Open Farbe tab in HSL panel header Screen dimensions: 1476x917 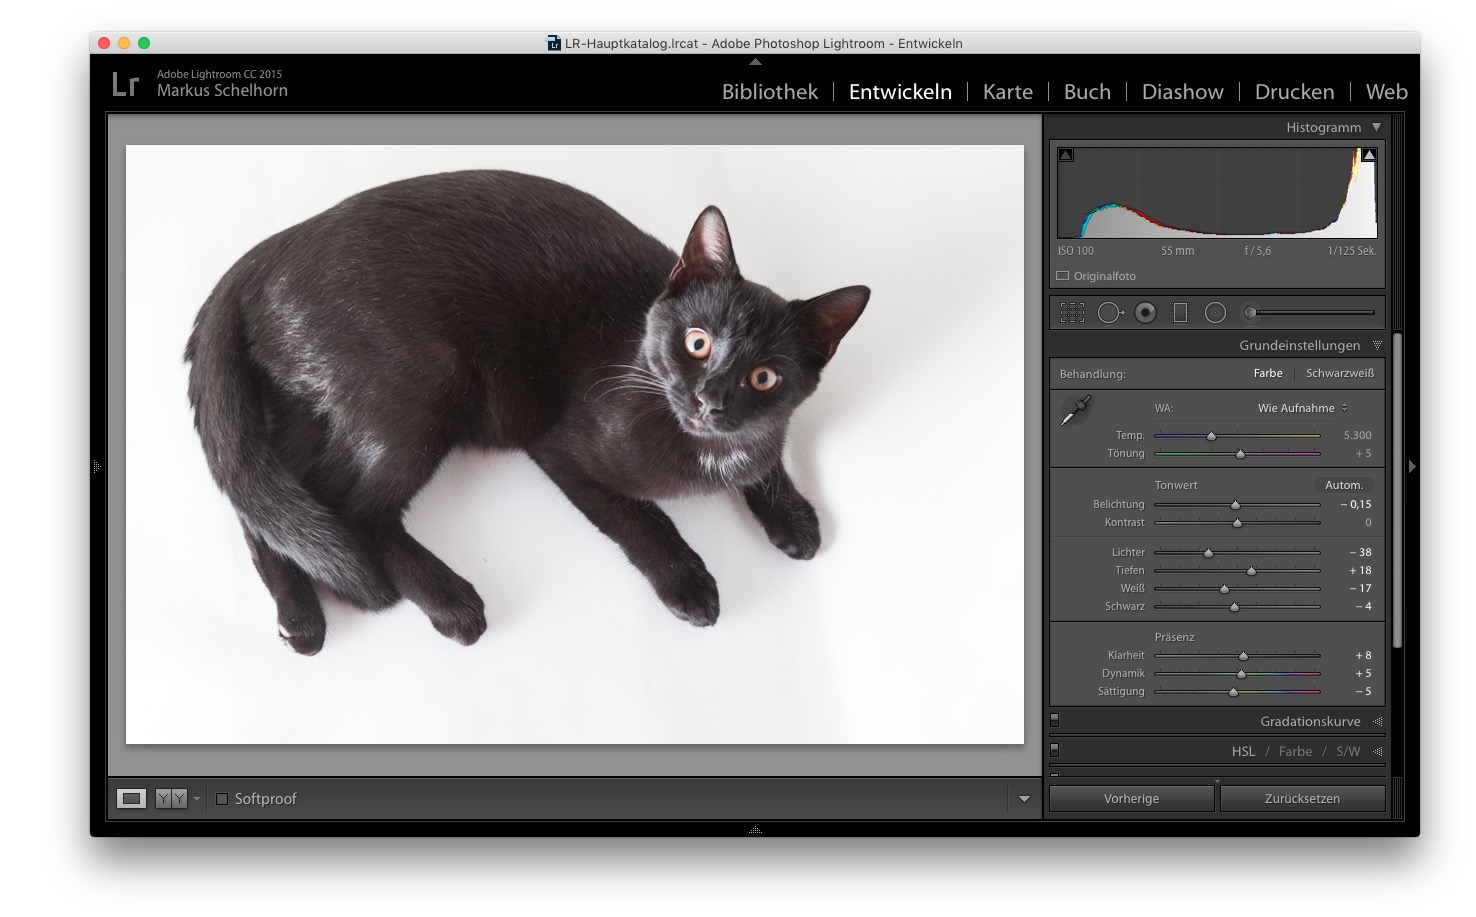1295,751
